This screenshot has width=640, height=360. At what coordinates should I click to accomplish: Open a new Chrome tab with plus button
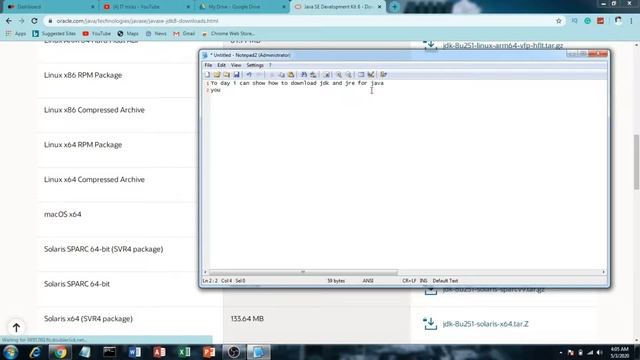[394, 7]
